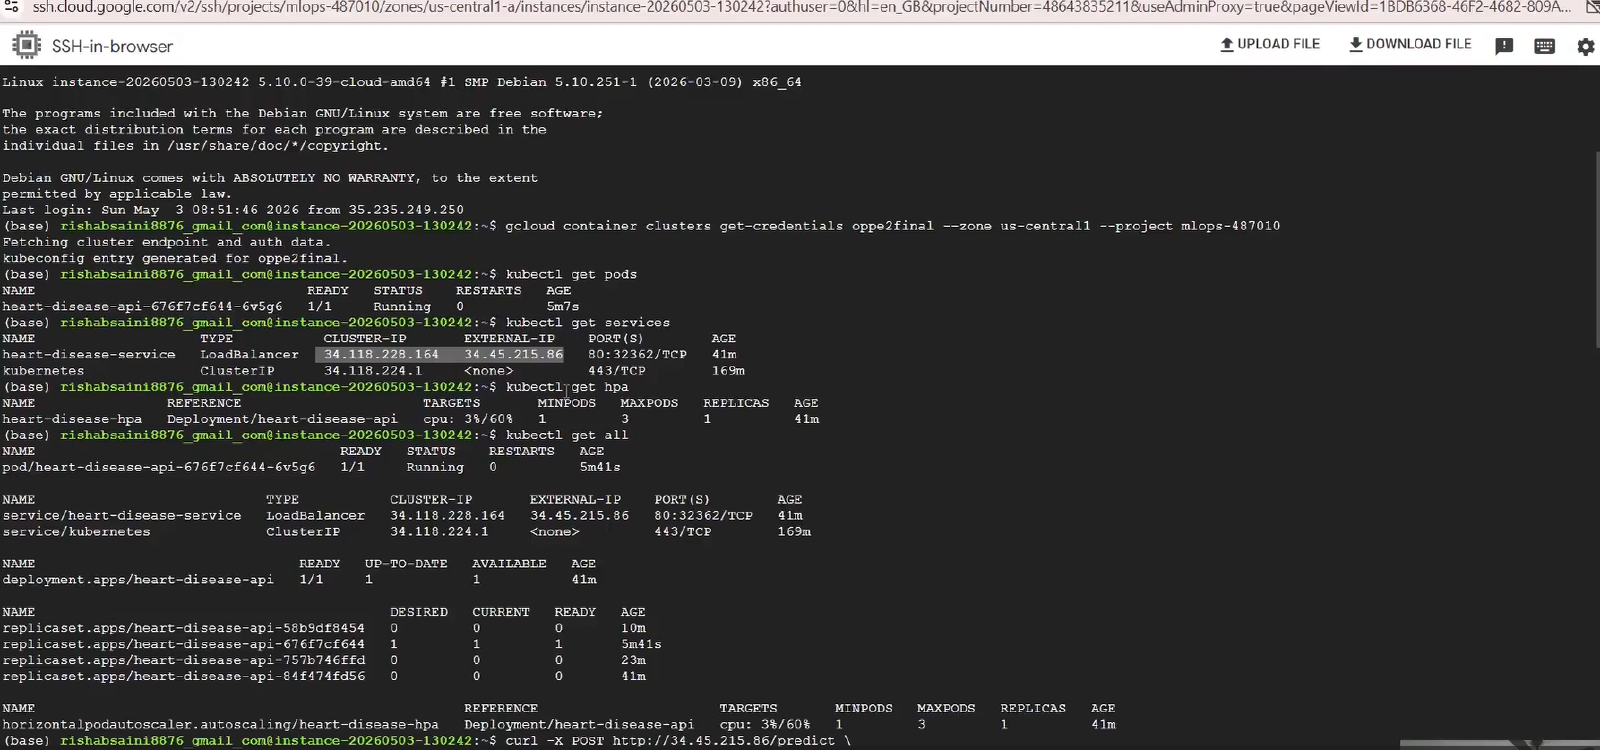
Task: Click the '80:32362/TCP' port in services output
Action: 637,354
